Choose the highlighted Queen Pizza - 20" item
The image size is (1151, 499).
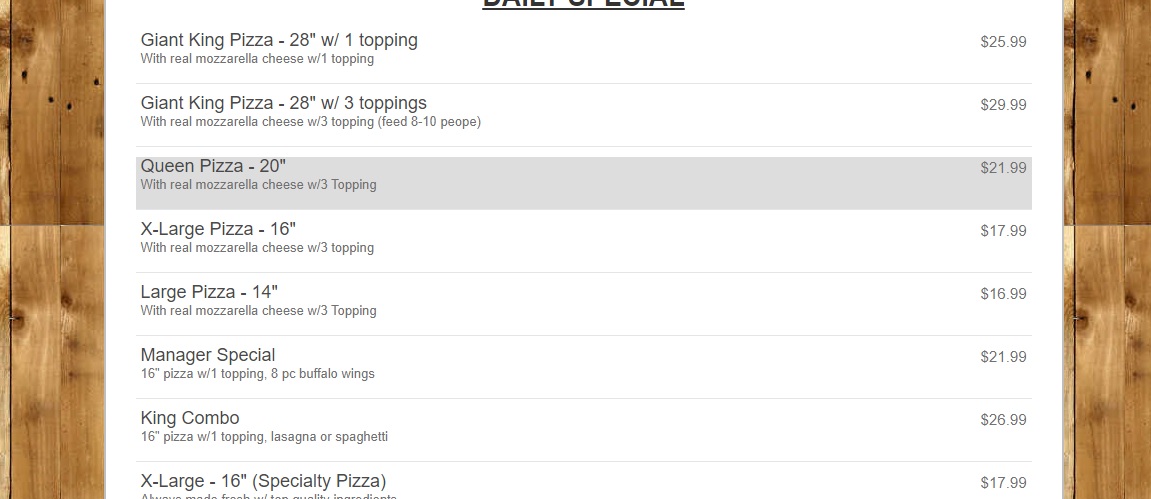tap(213, 167)
